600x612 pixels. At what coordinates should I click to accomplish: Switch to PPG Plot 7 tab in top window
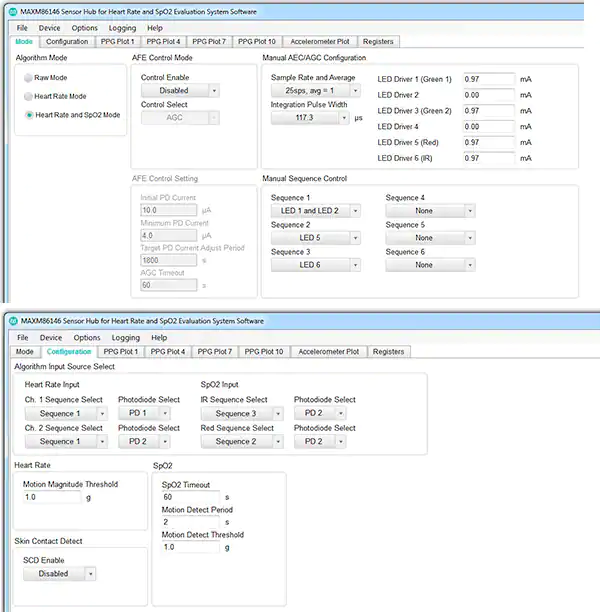[x=209, y=41]
